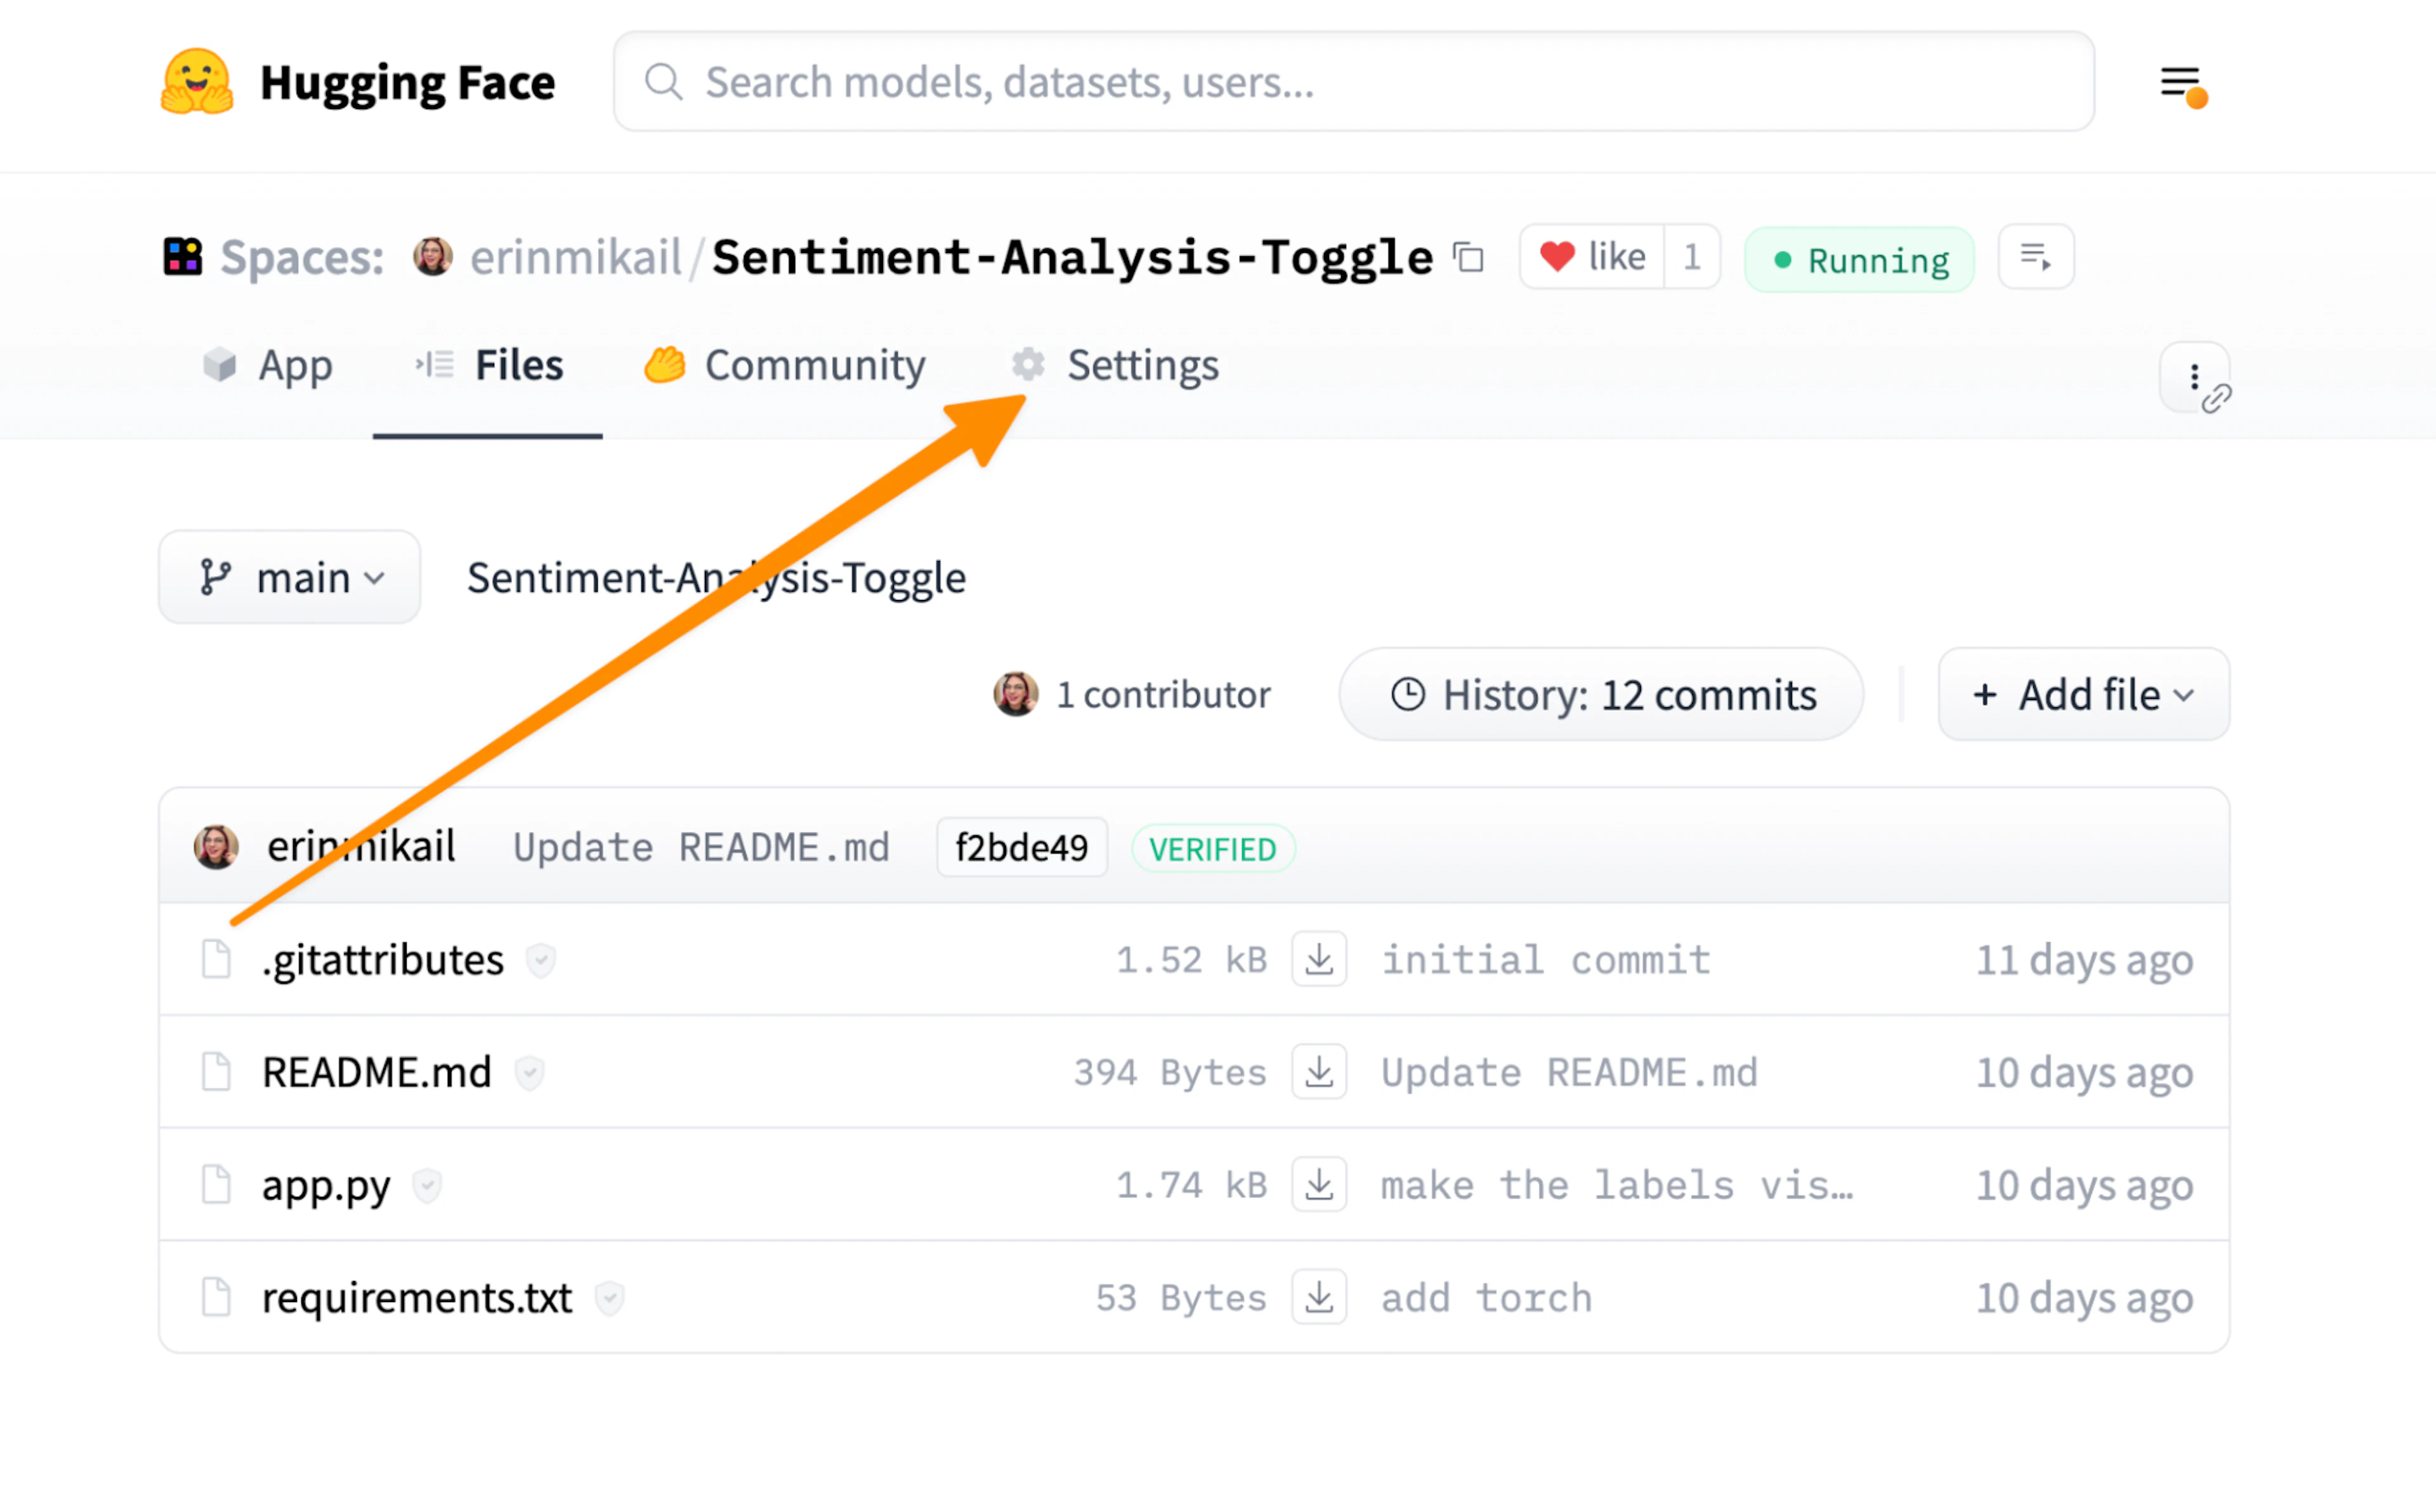This screenshot has width=2436, height=1512.
Task: Download the app.py file
Action: (1319, 1184)
